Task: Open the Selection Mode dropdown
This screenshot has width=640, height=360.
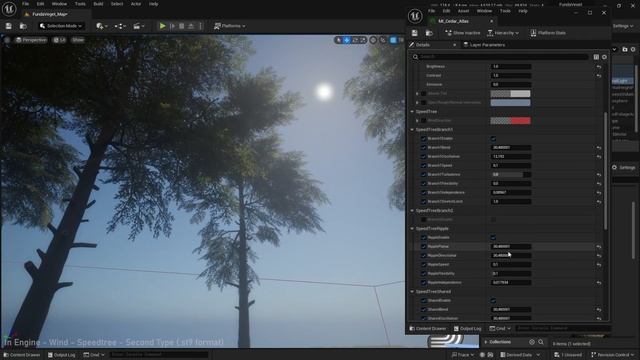Action: (61, 26)
